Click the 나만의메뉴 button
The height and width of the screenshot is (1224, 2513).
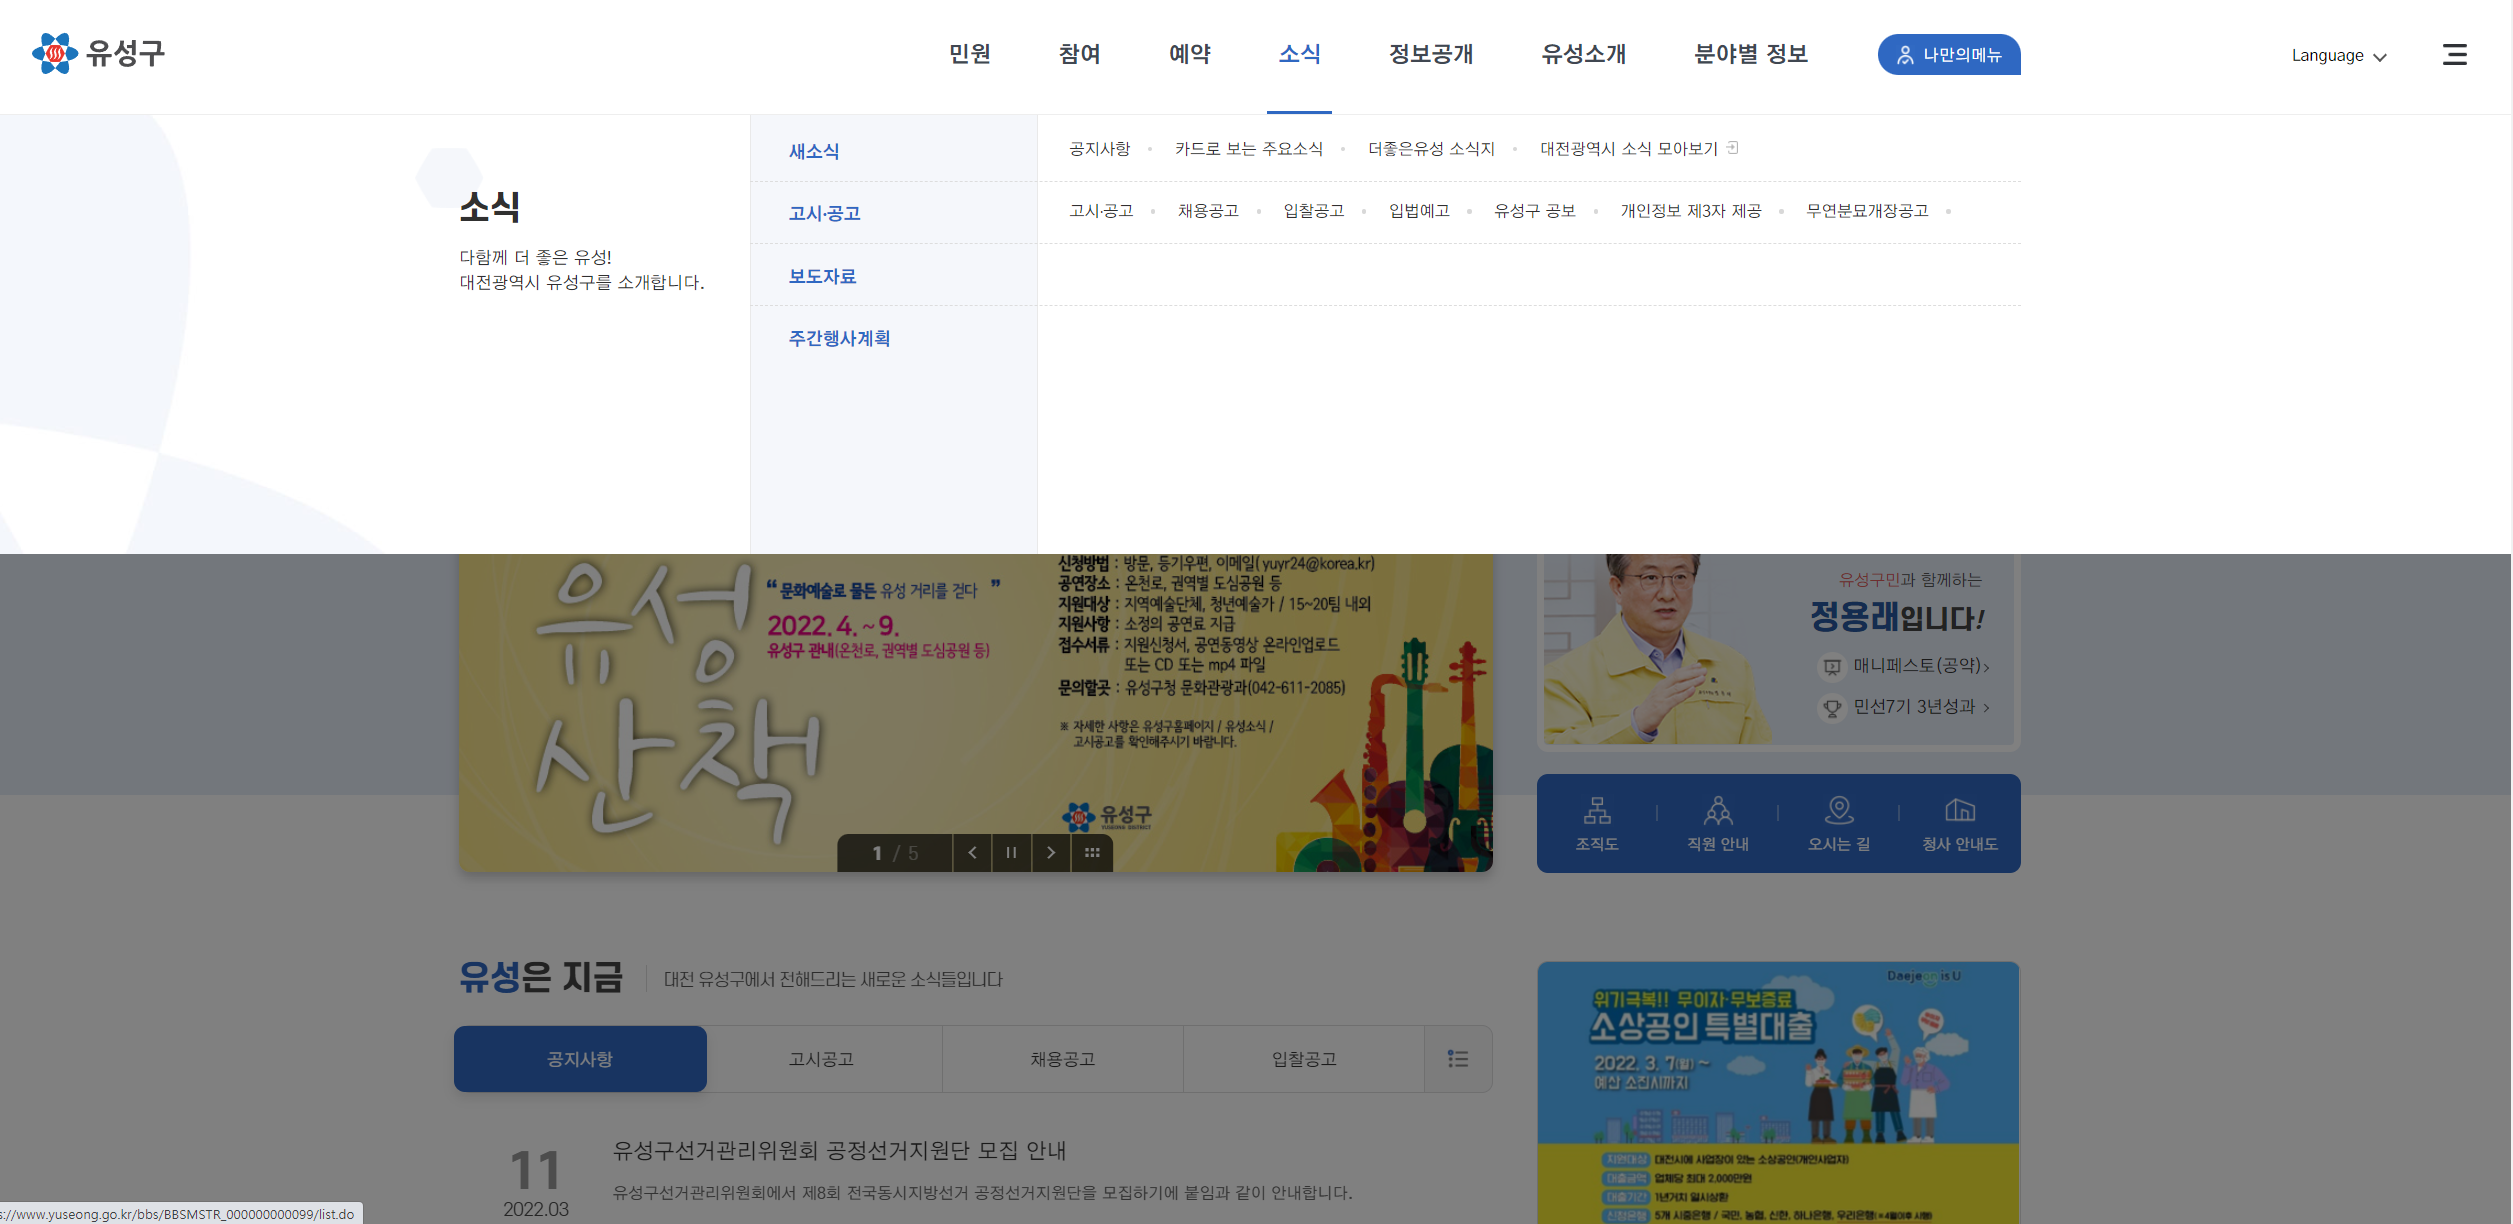point(1948,55)
